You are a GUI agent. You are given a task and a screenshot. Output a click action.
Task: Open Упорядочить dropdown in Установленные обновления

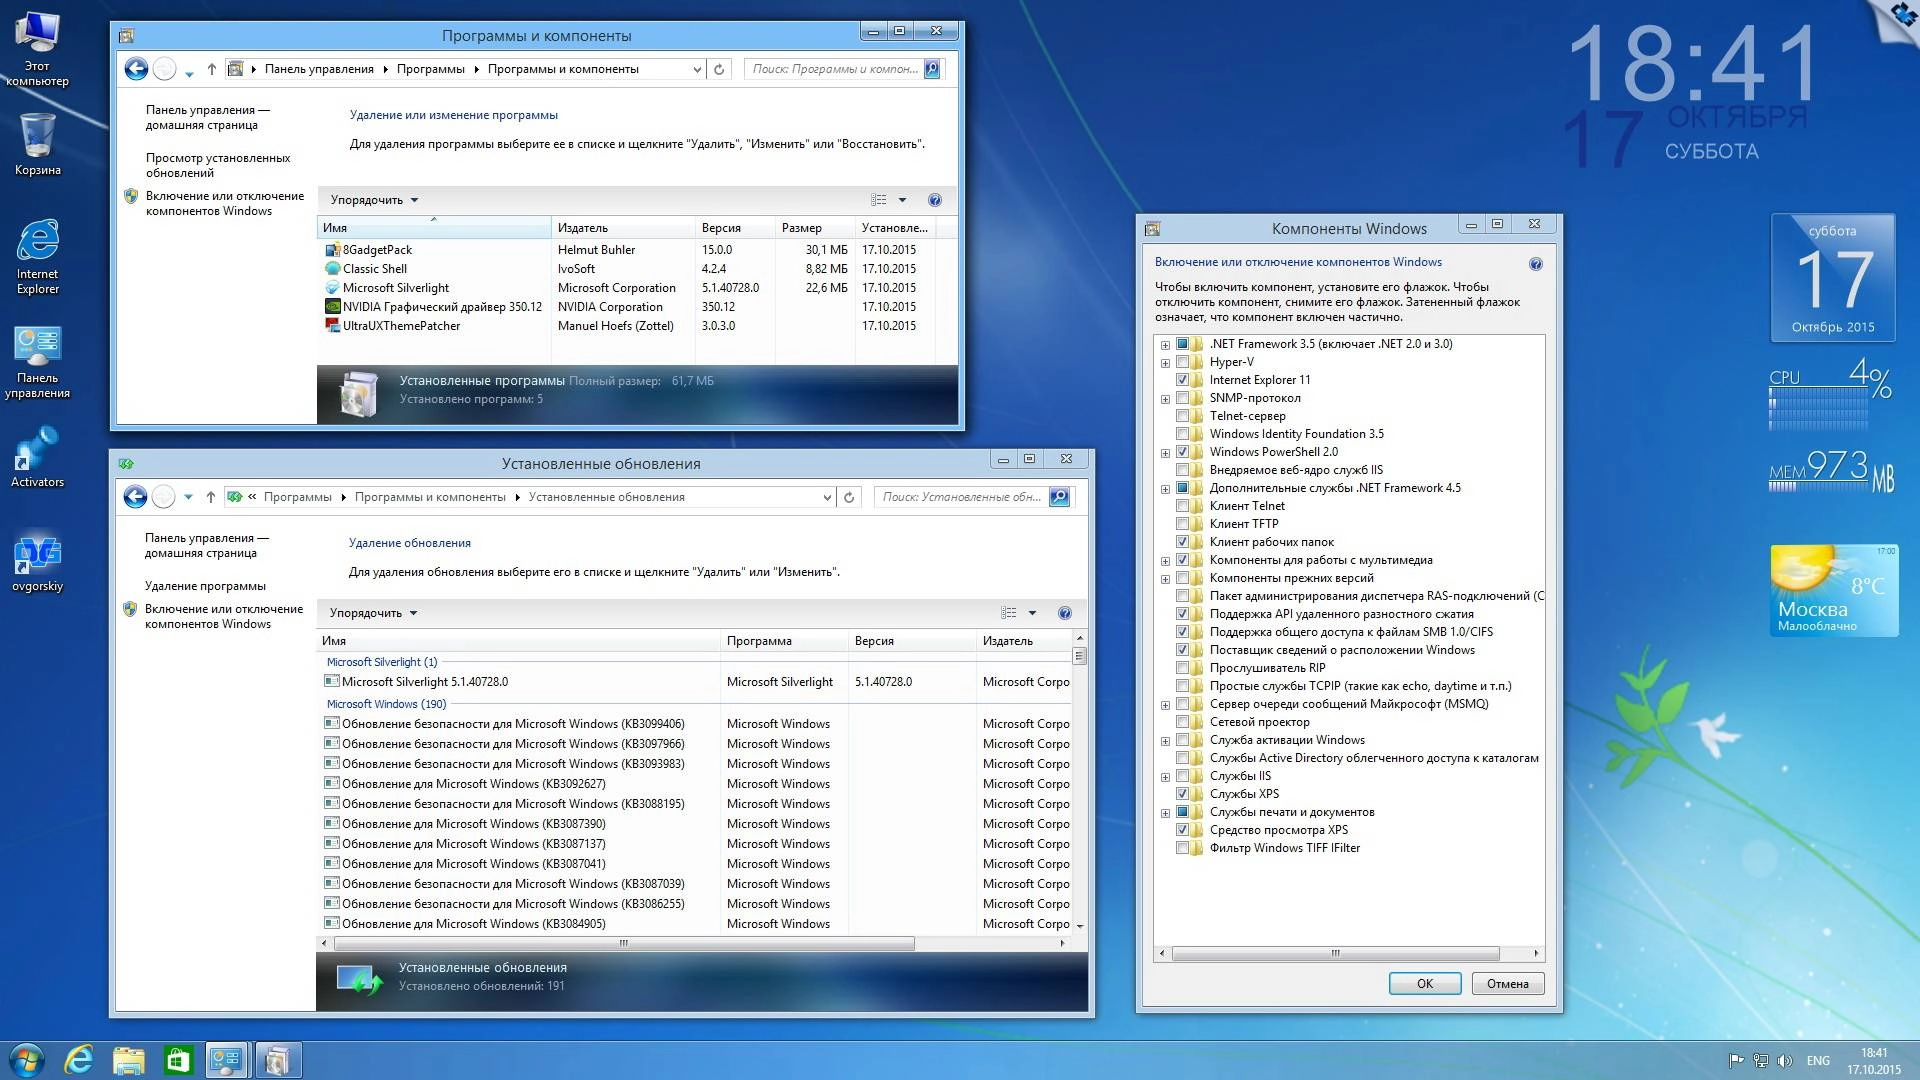point(373,613)
